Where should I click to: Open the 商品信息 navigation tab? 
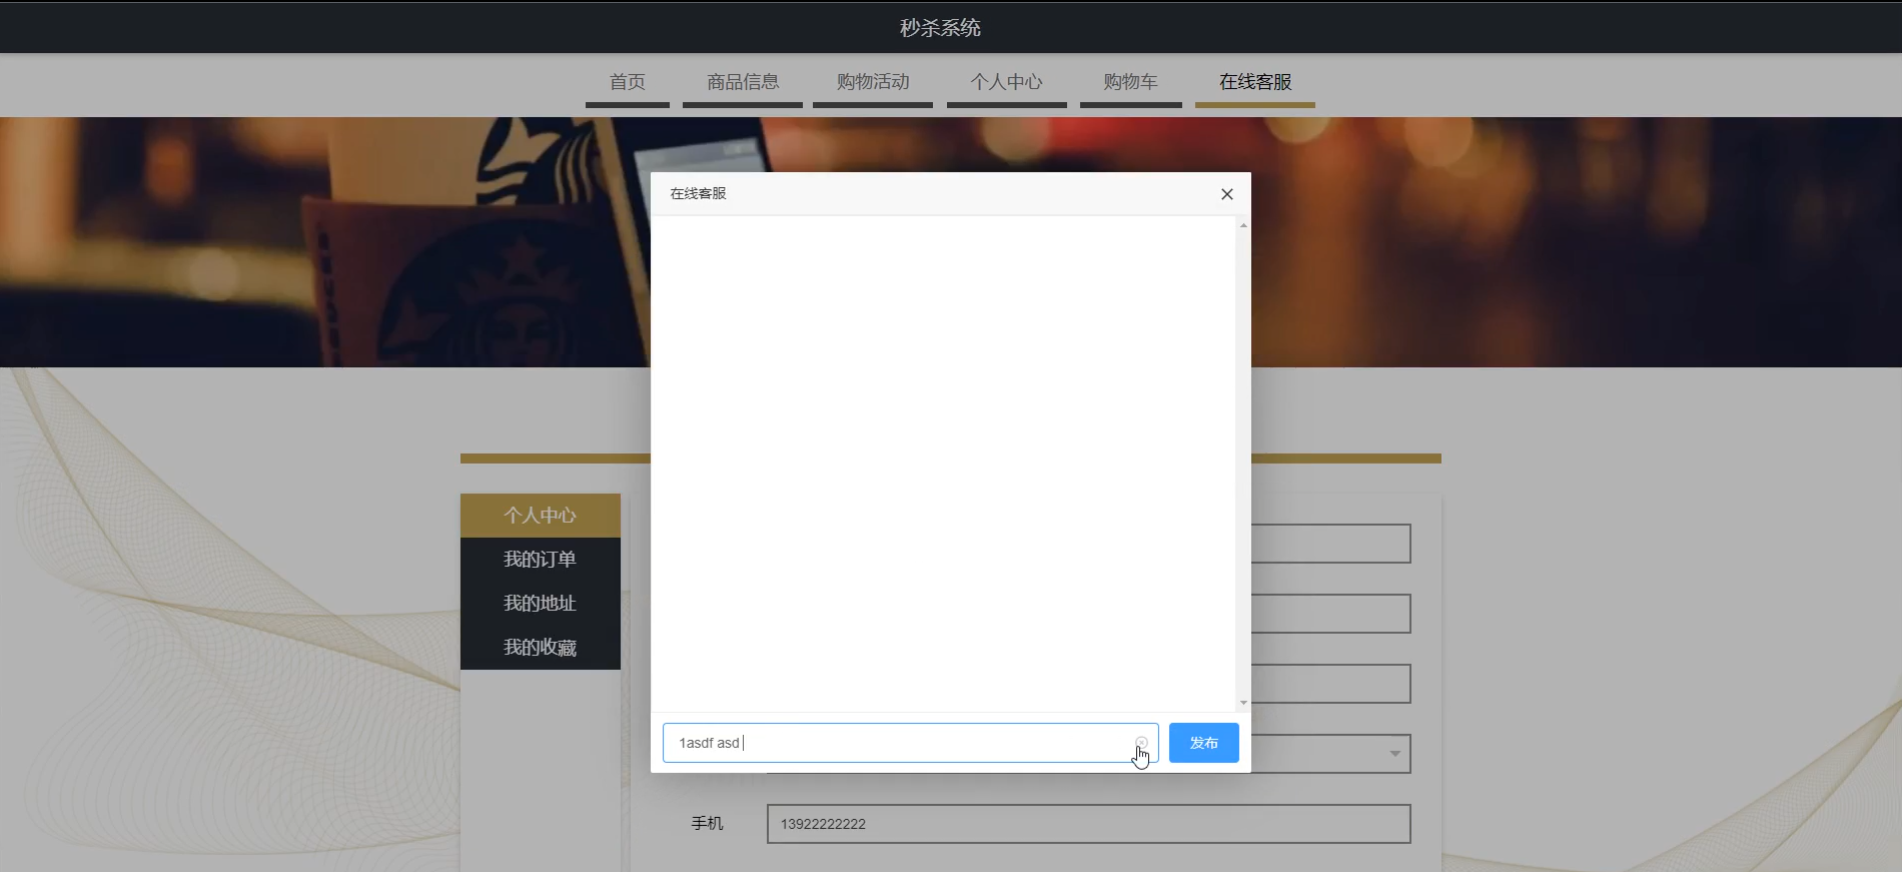tap(742, 82)
